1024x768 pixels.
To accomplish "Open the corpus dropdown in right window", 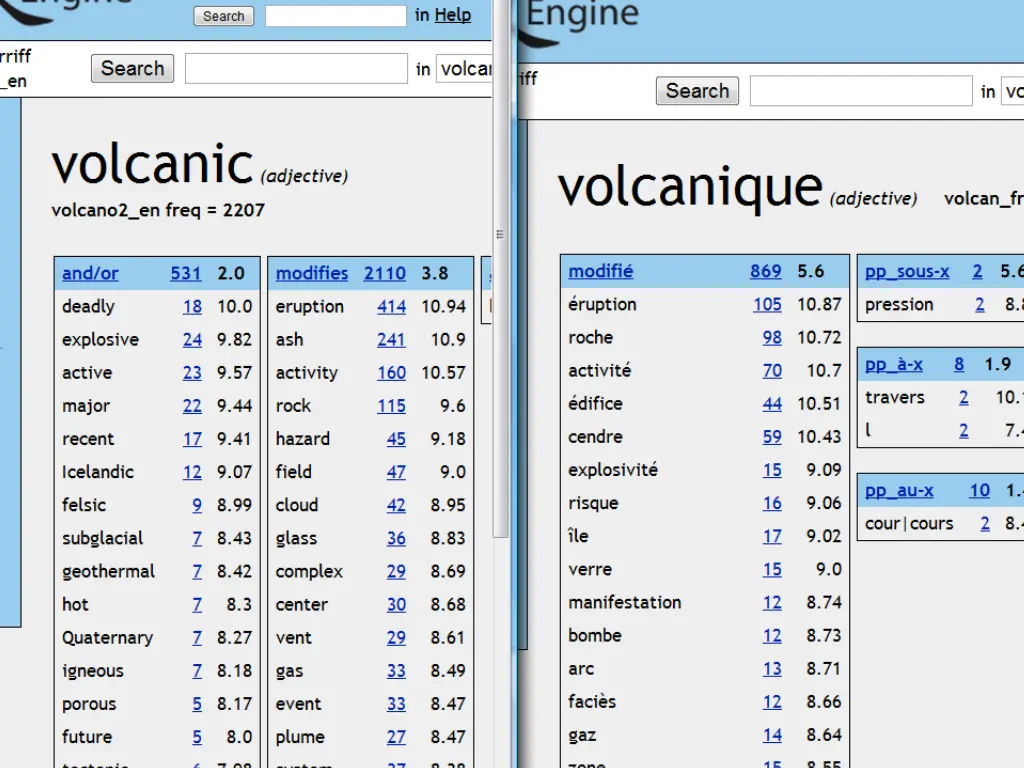I will (1012, 91).
